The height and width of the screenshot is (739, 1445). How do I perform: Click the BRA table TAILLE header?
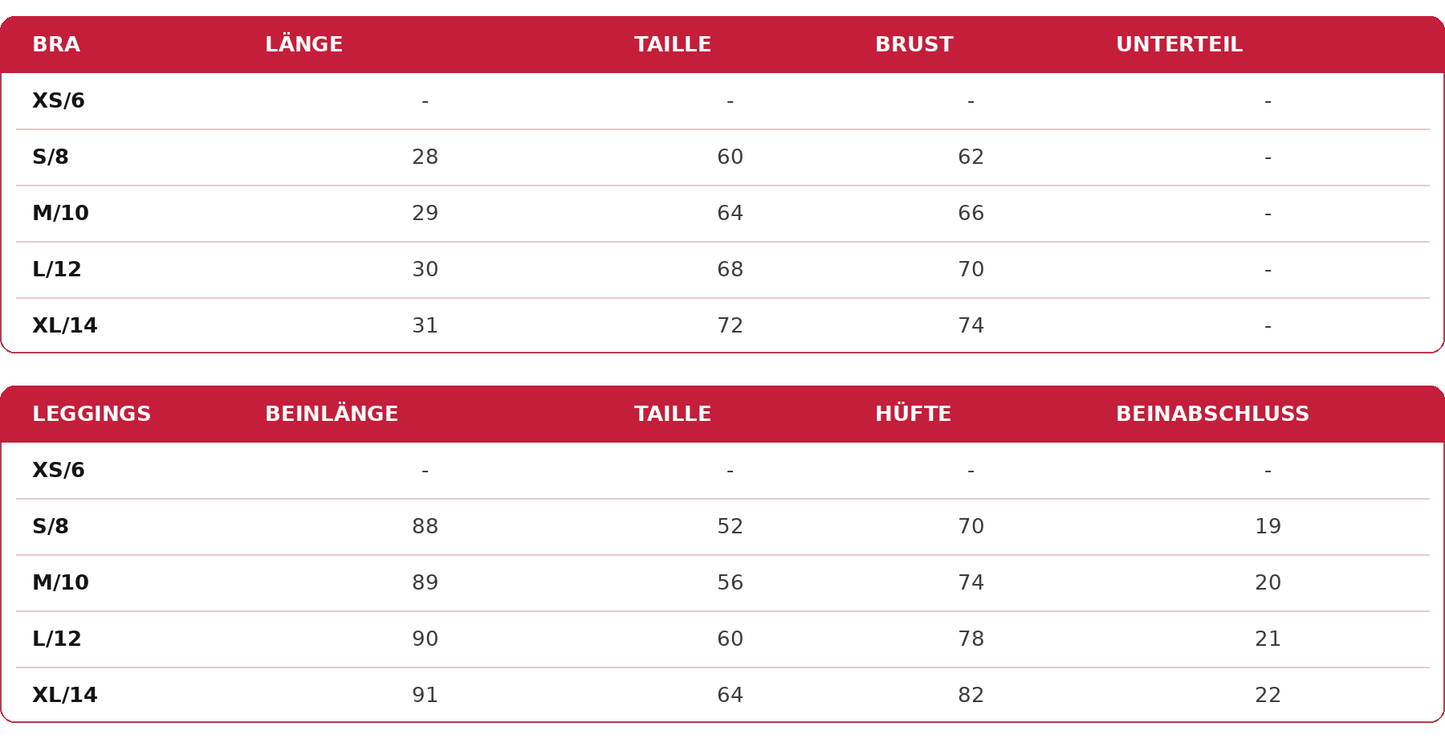click(x=673, y=45)
